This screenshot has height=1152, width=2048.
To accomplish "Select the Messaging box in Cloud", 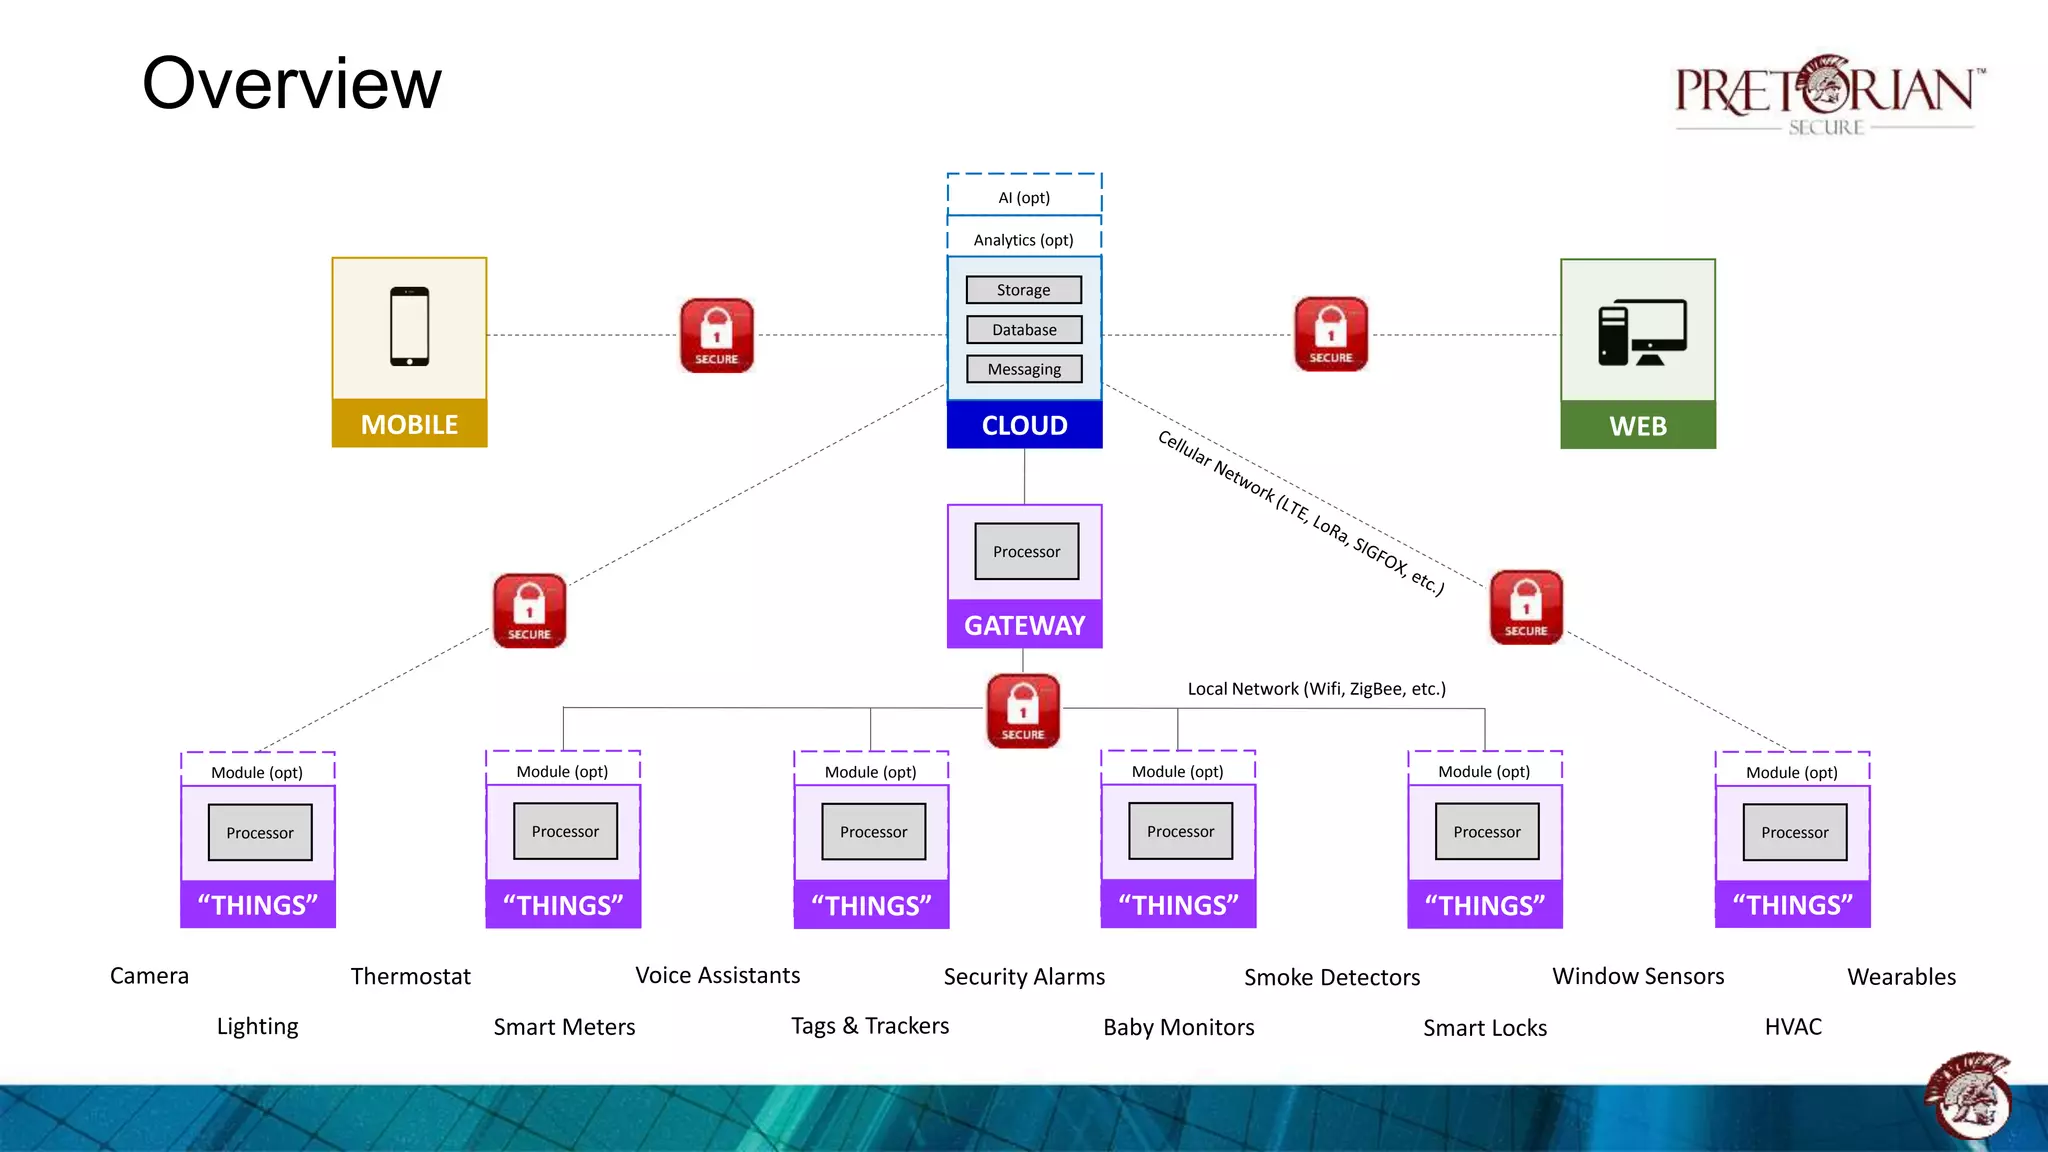I will pyautogui.click(x=1023, y=369).
